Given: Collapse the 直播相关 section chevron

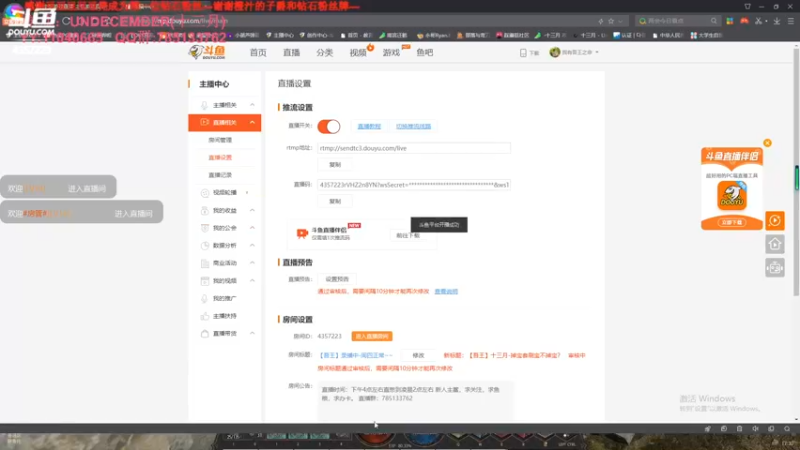Looking at the screenshot, I should (252, 122).
